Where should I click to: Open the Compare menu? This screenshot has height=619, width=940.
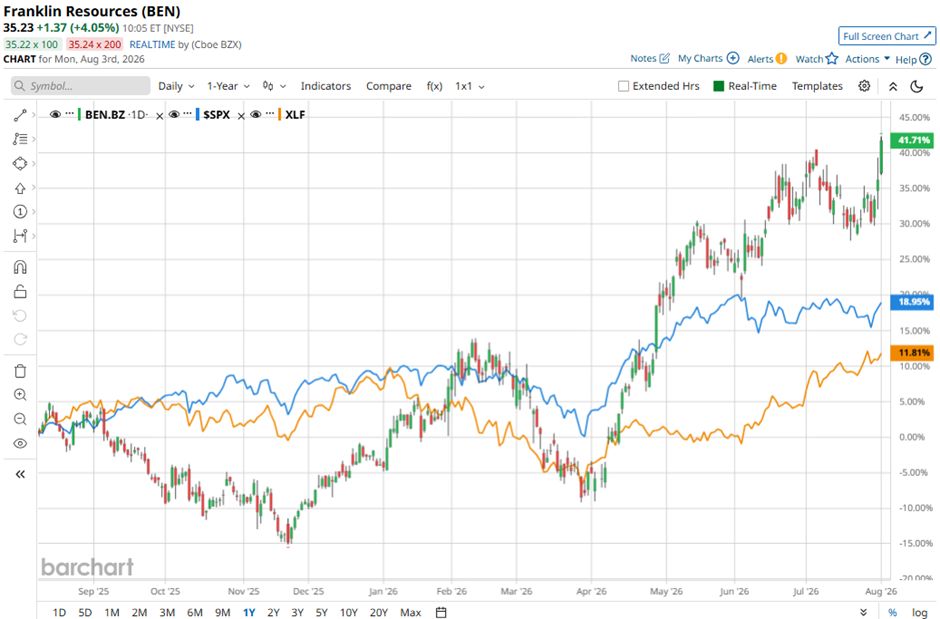point(388,86)
